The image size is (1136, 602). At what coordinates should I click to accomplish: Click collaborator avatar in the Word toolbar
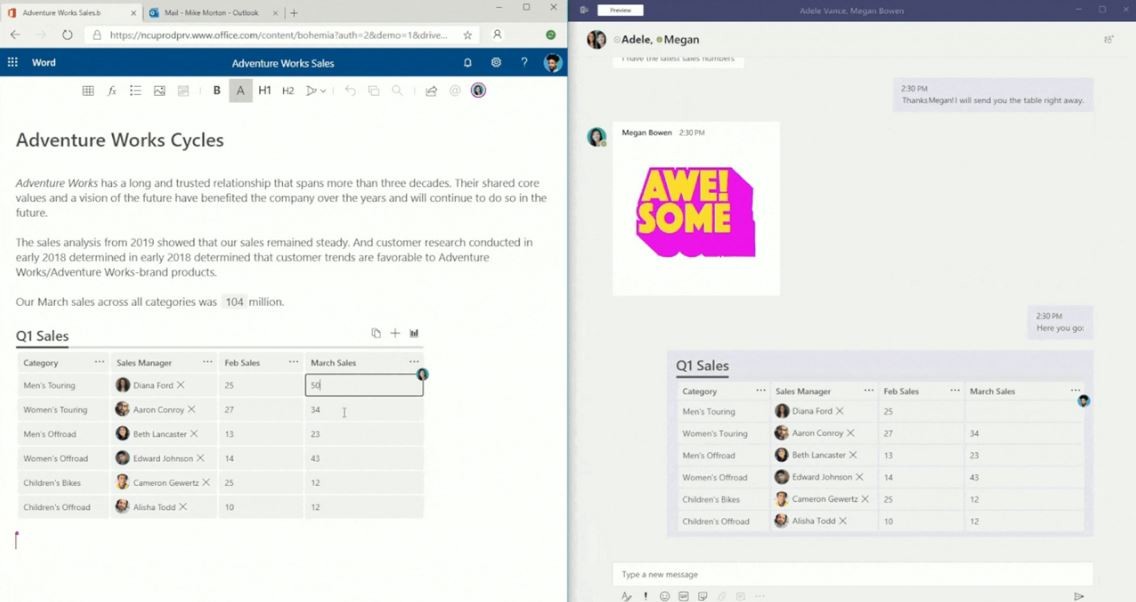point(478,91)
